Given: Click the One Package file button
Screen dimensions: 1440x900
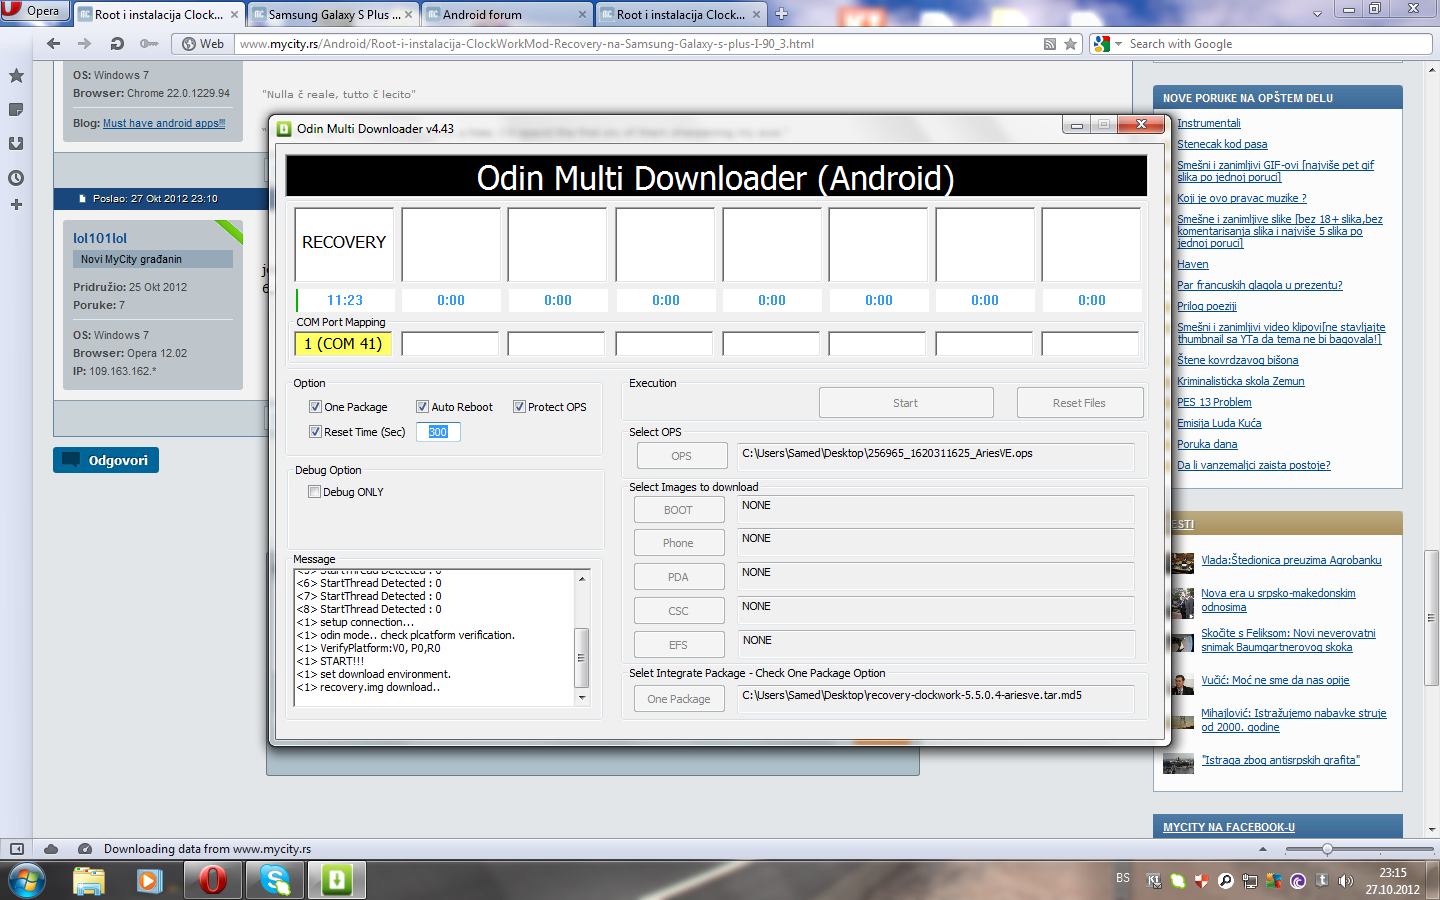Looking at the screenshot, I should pyautogui.click(x=679, y=699).
